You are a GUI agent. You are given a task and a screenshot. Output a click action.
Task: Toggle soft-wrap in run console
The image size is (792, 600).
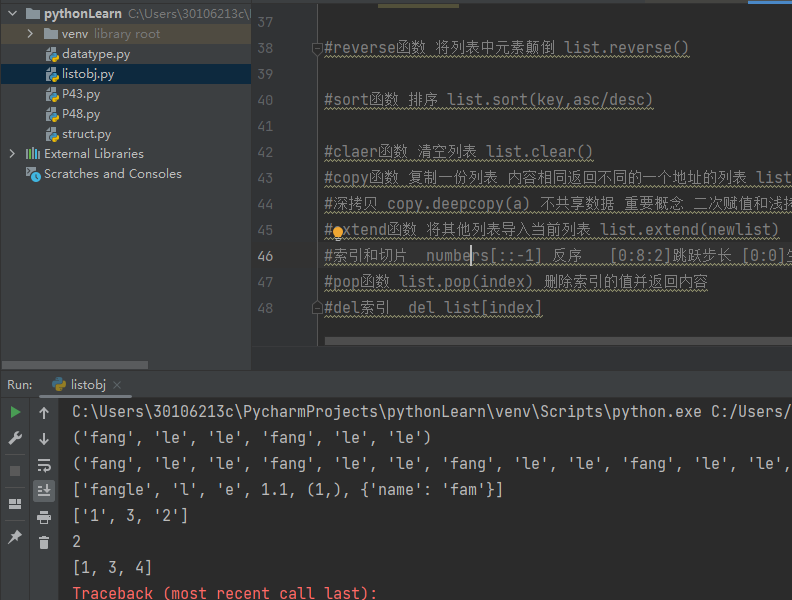point(44,465)
